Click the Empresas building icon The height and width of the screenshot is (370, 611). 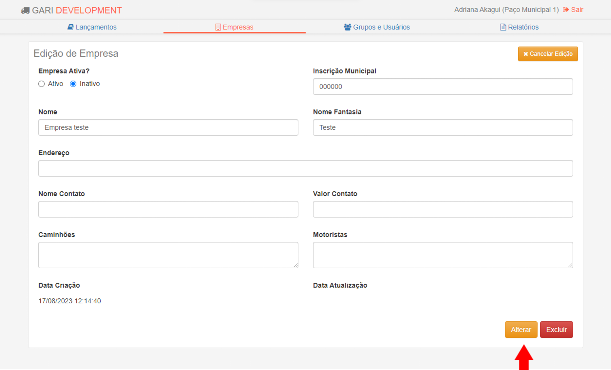click(x=218, y=27)
